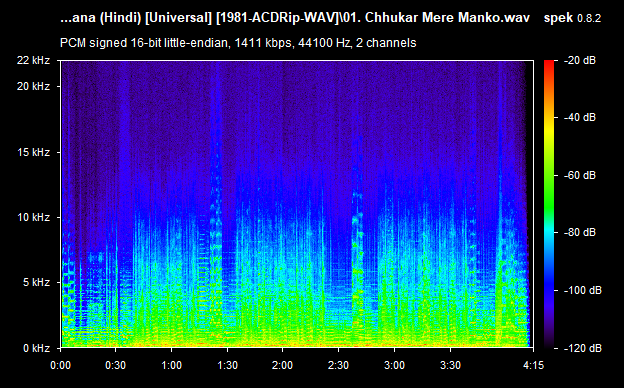Image resolution: width=624 pixels, height=388 pixels.
Task: Click the 10 kHz frequency label
Action: [33, 217]
